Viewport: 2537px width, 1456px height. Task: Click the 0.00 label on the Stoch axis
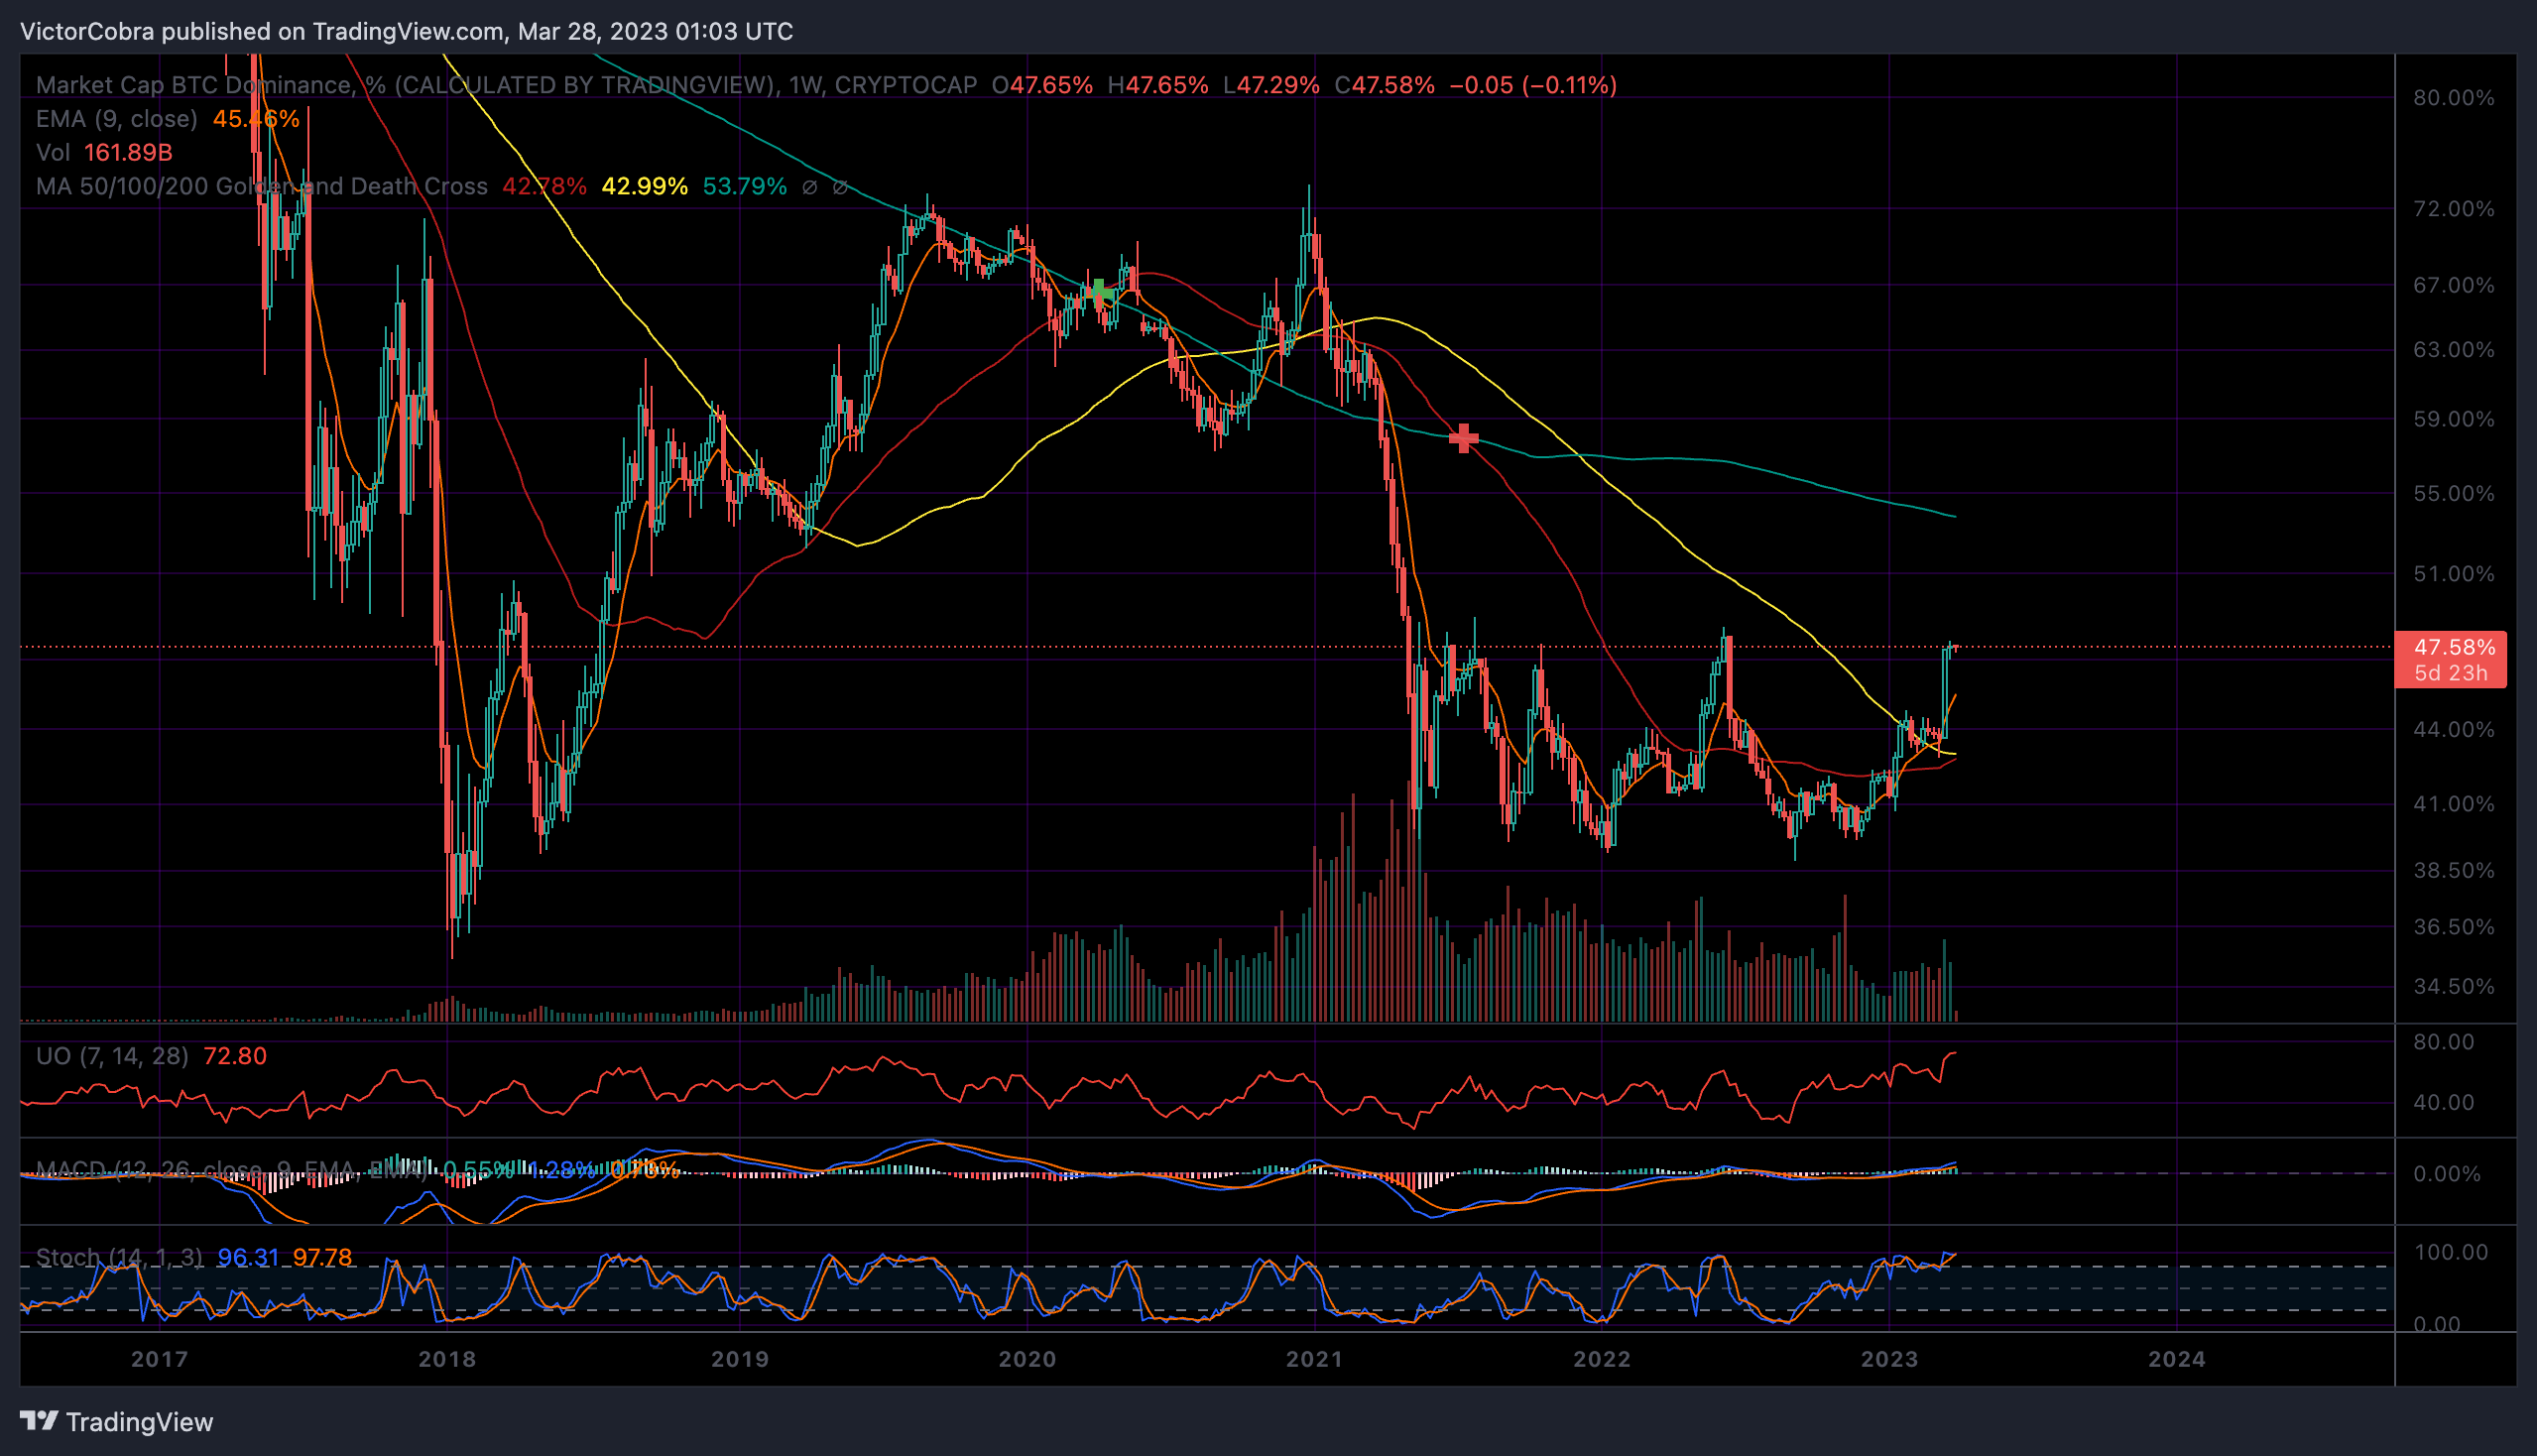(x=2437, y=1325)
